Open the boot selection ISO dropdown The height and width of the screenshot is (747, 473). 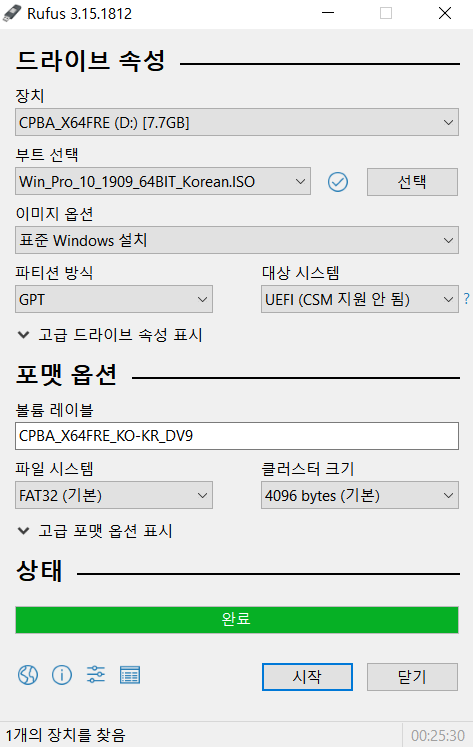pos(163,182)
